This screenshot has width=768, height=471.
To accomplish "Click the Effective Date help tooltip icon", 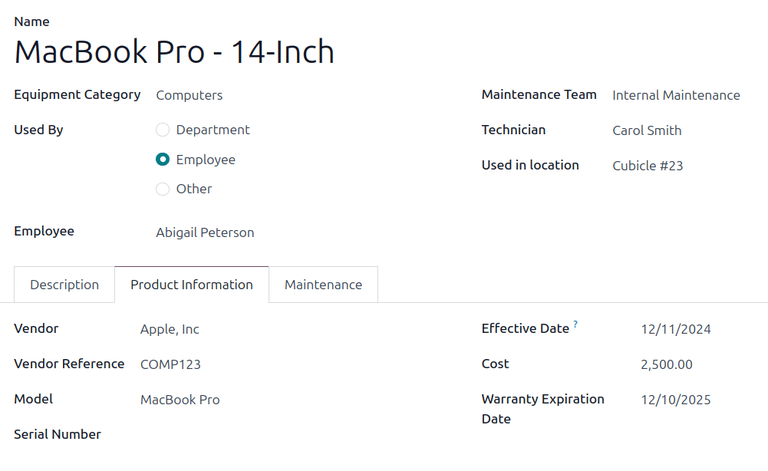I will (576, 325).
